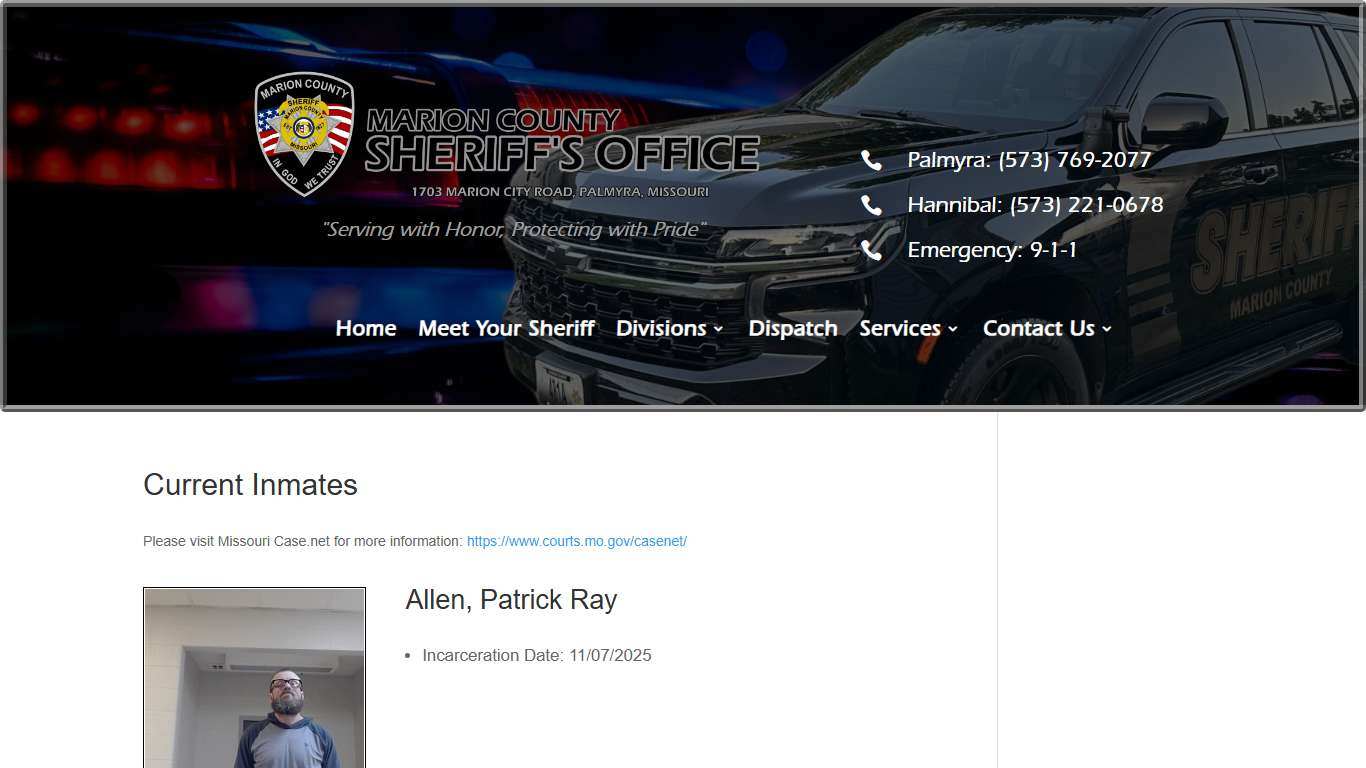Open the Meet Your Sheriff page
Viewport: 1366px width, 768px height.
[506, 328]
